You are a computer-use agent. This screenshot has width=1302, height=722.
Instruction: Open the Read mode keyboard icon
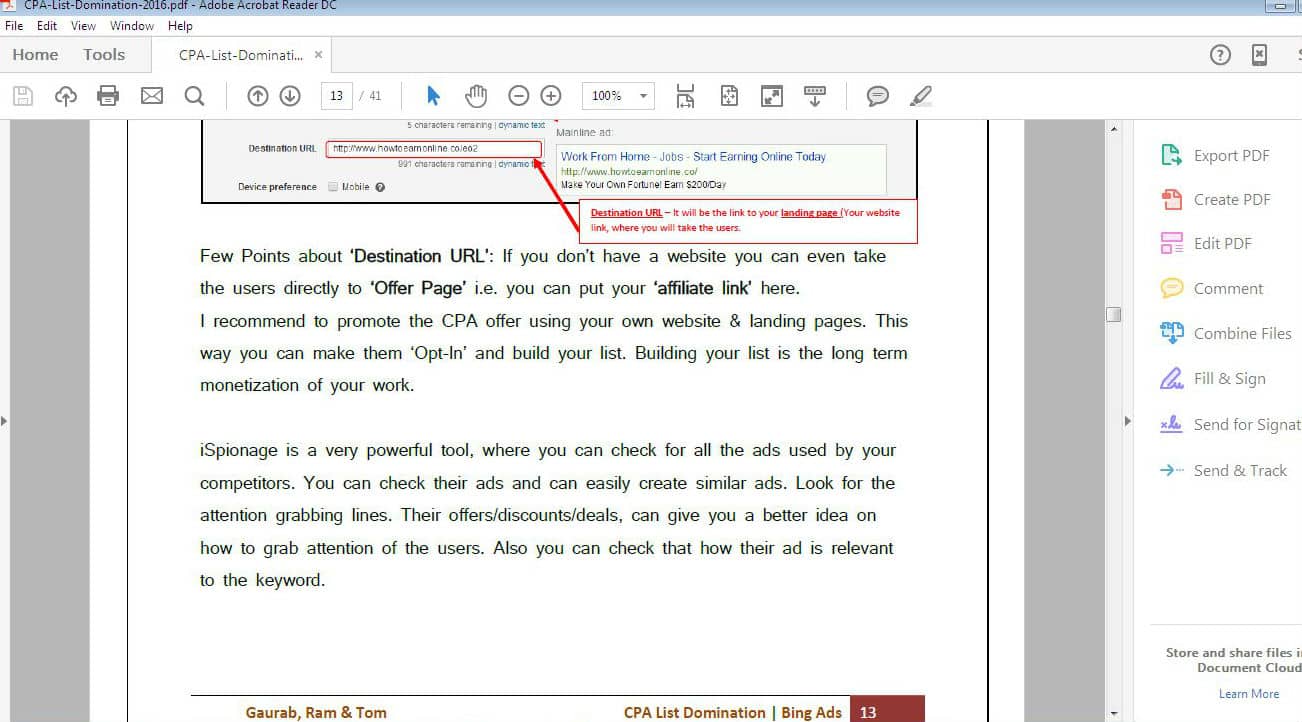coord(815,96)
